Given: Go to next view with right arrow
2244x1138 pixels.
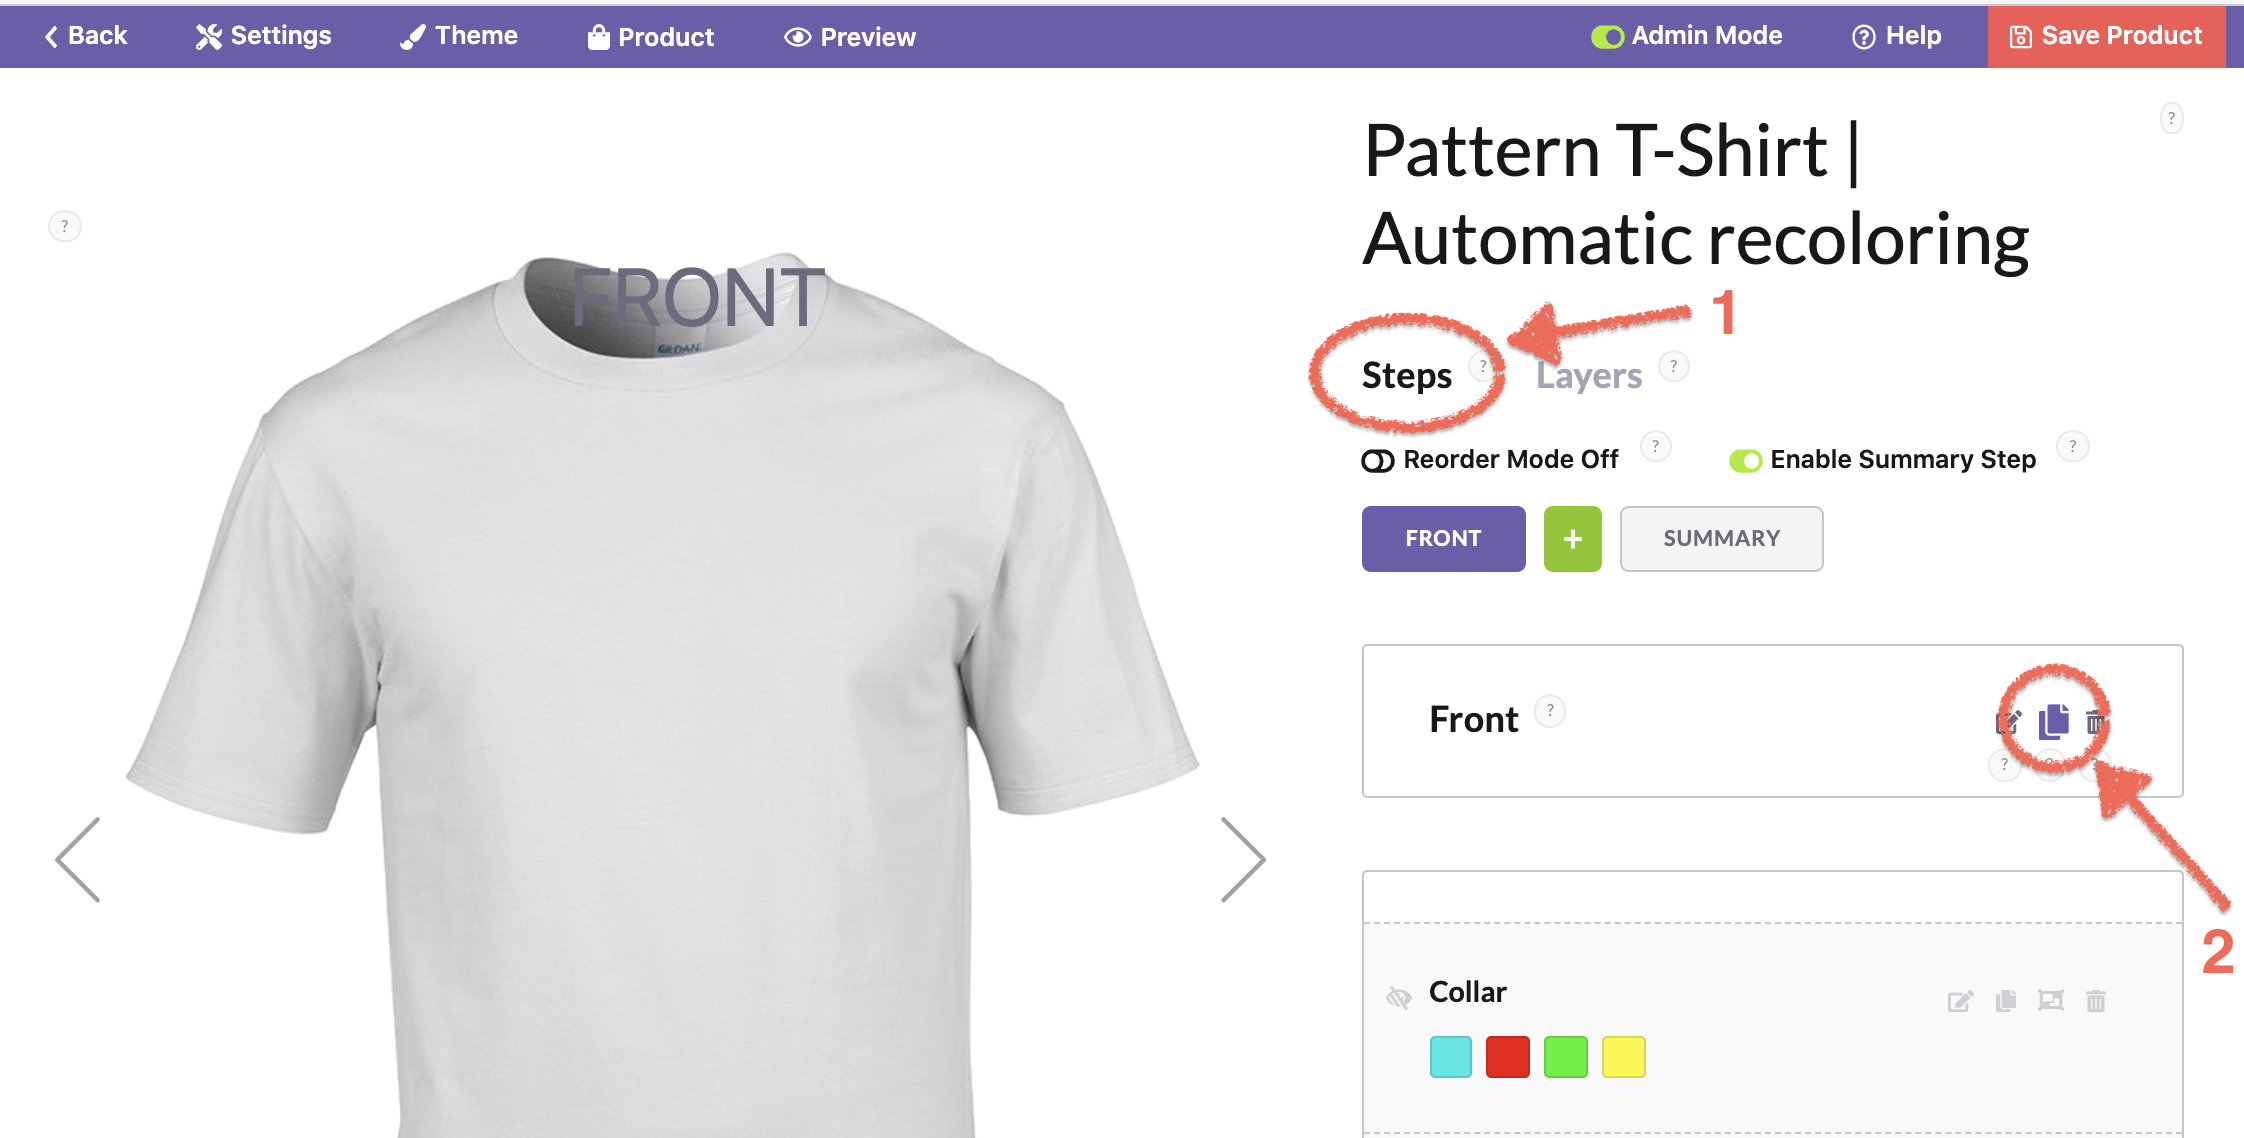Looking at the screenshot, I should click(x=1243, y=860).
